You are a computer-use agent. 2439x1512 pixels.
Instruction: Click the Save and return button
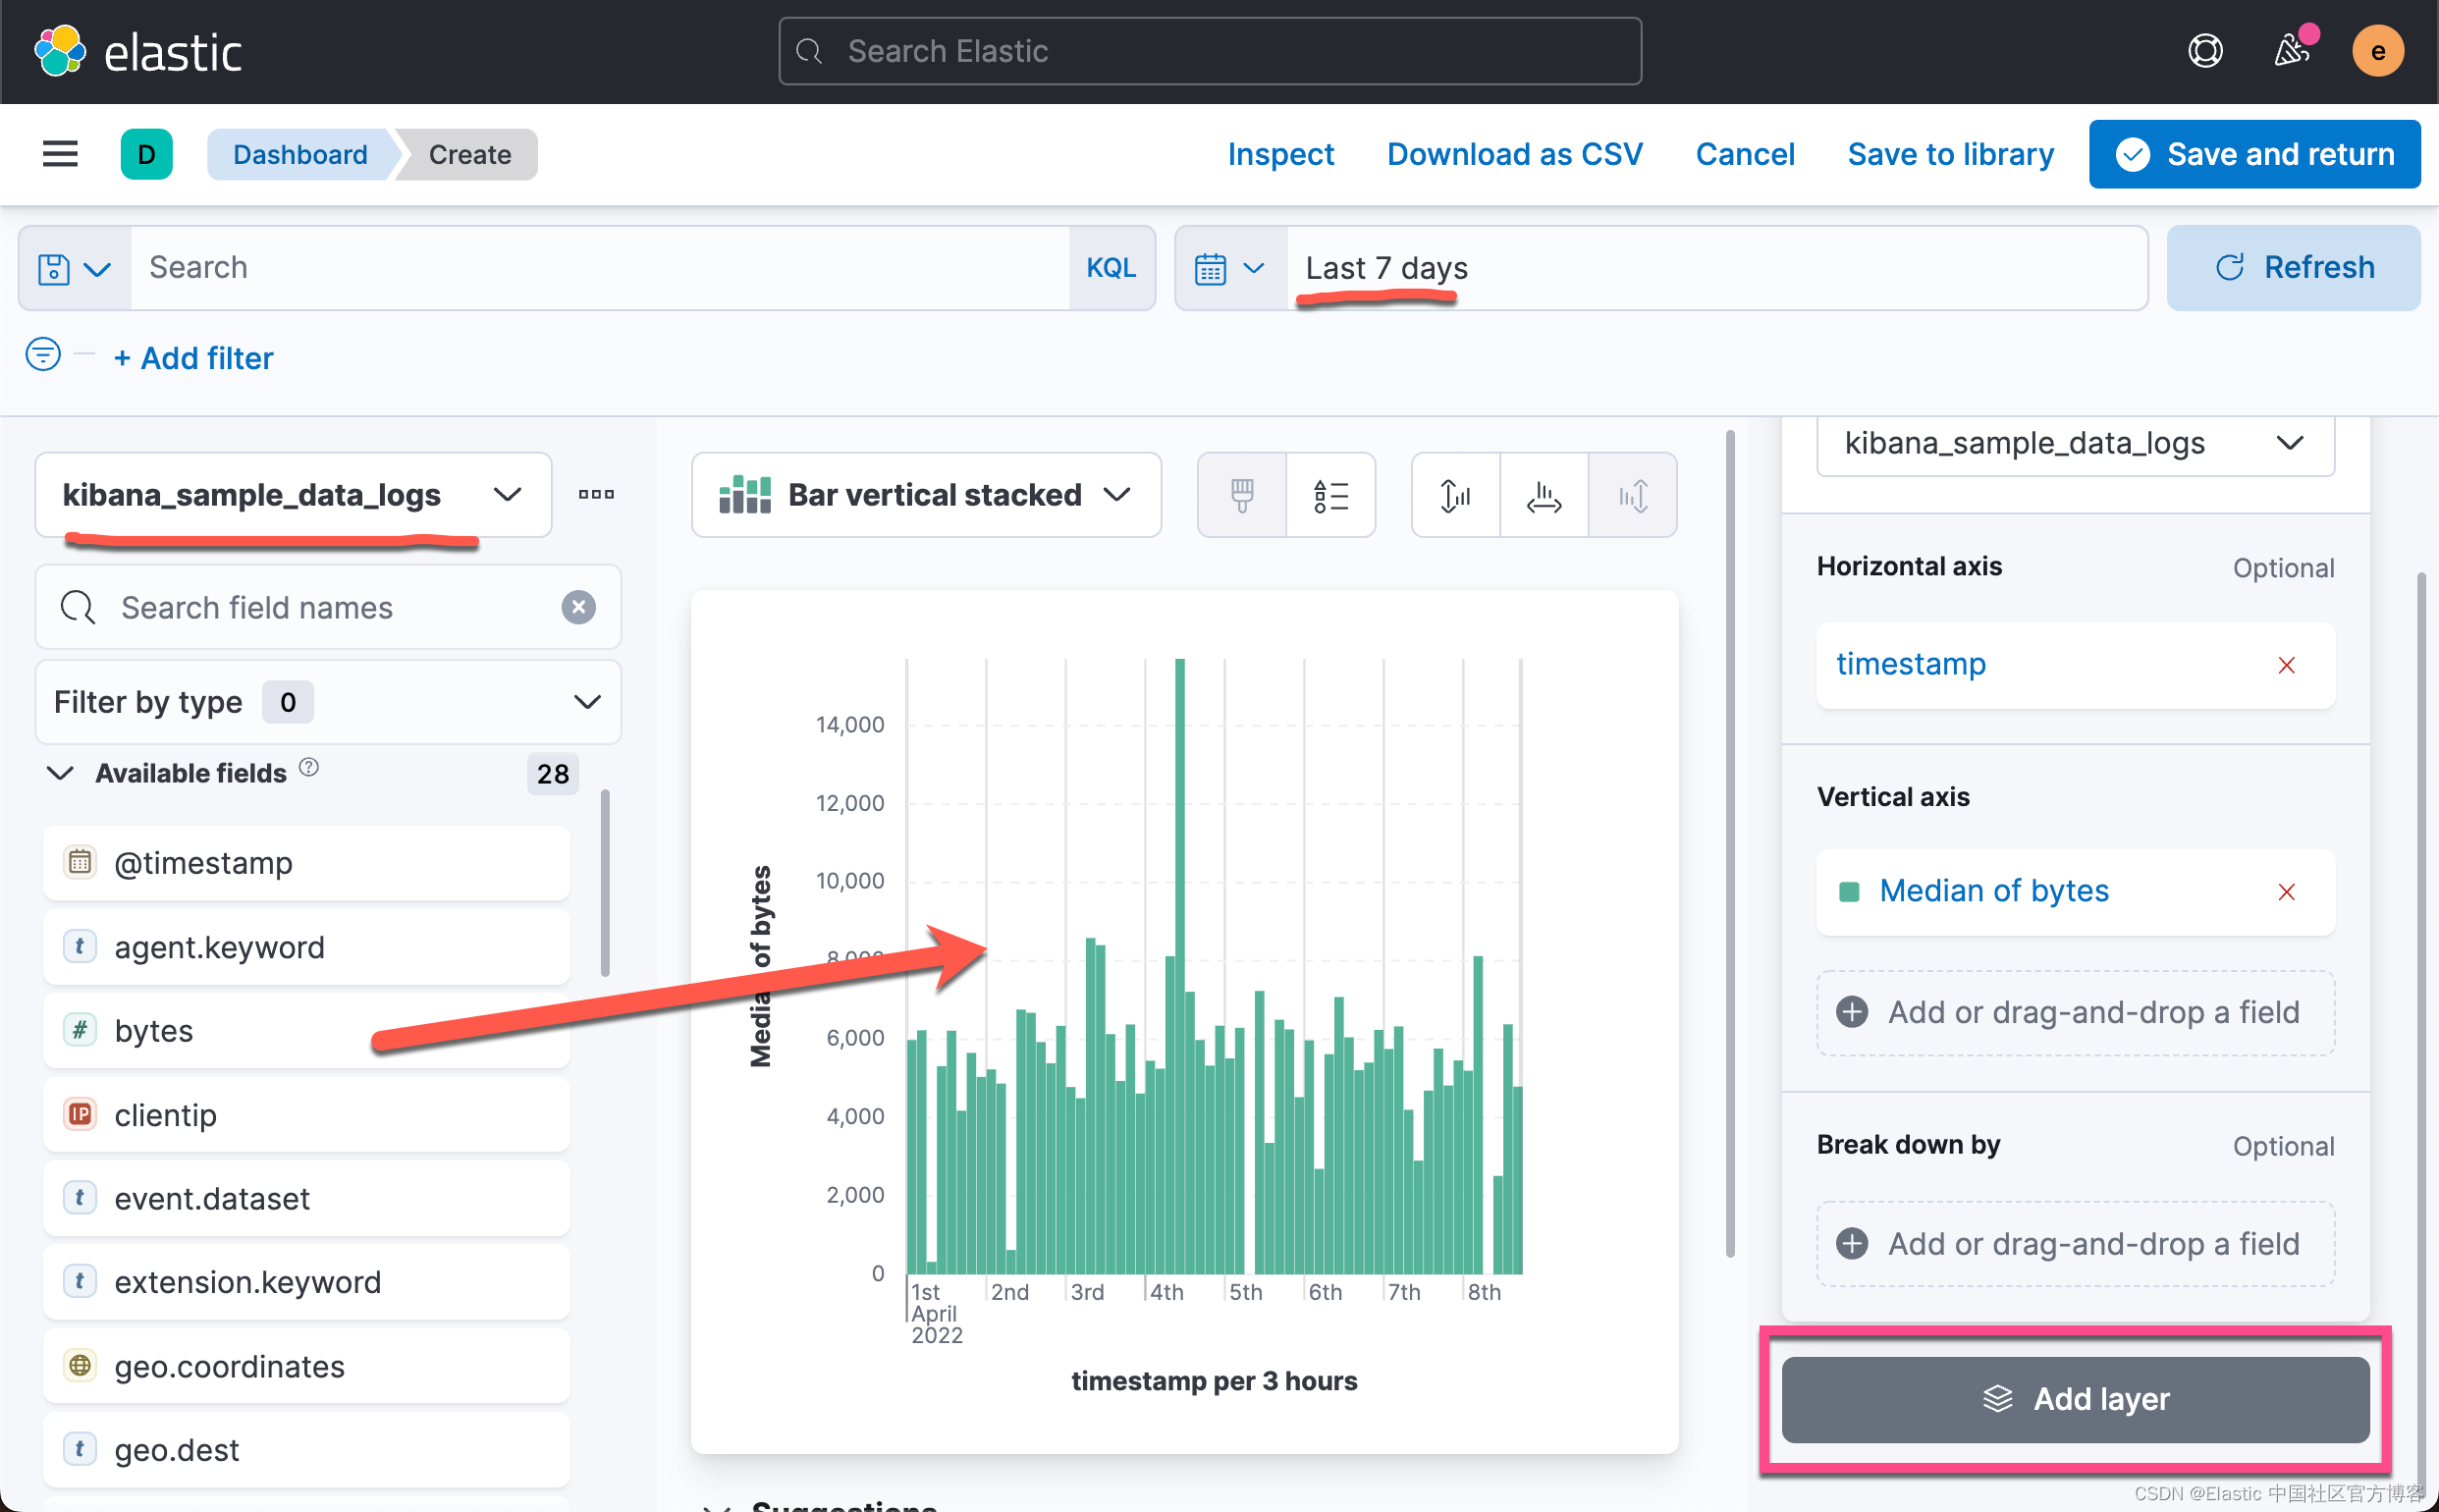2253,154
